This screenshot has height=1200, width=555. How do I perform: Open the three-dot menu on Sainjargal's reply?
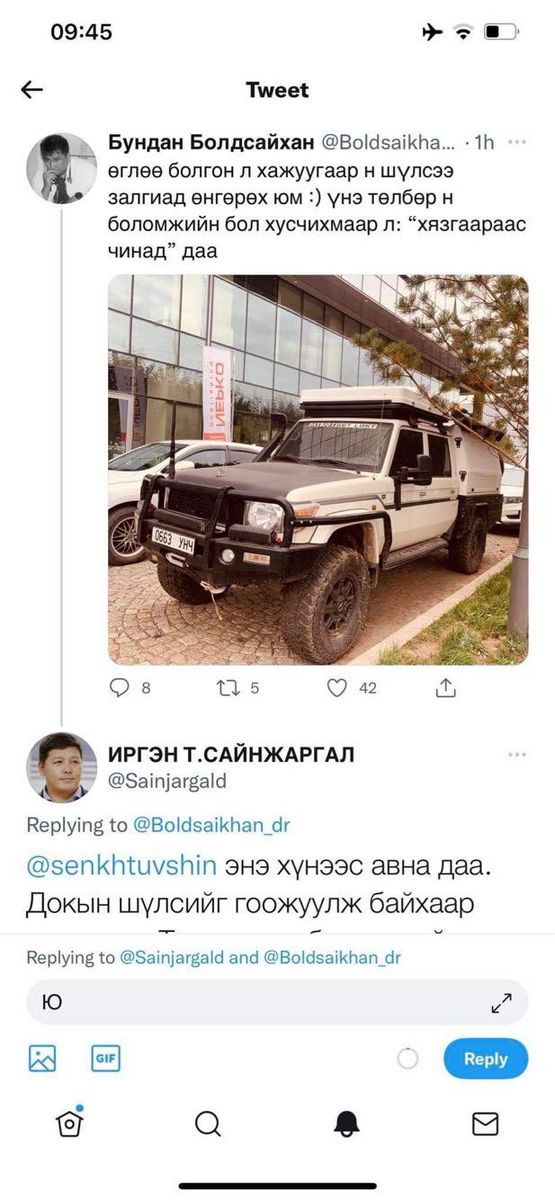coord(517,754)
